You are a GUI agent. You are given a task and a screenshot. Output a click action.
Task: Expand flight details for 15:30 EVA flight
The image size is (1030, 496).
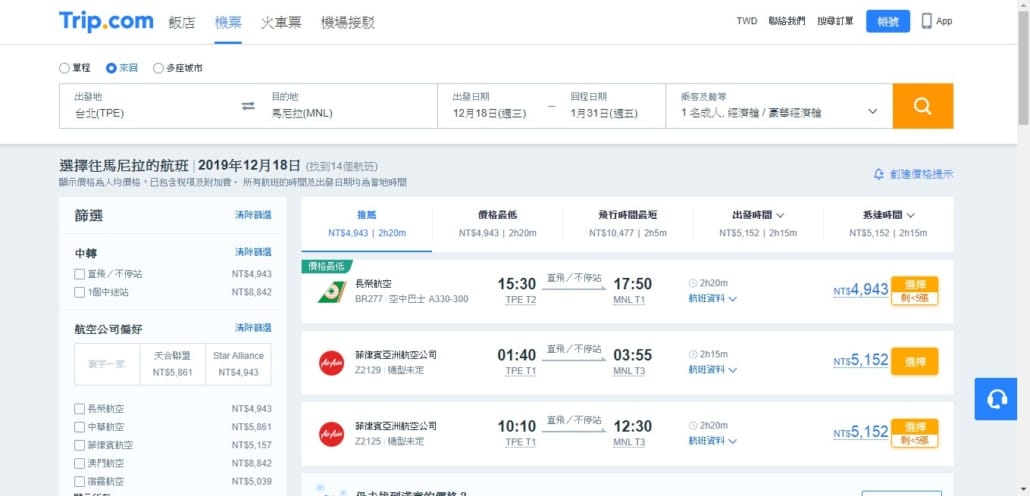click(x=712, y=298)
